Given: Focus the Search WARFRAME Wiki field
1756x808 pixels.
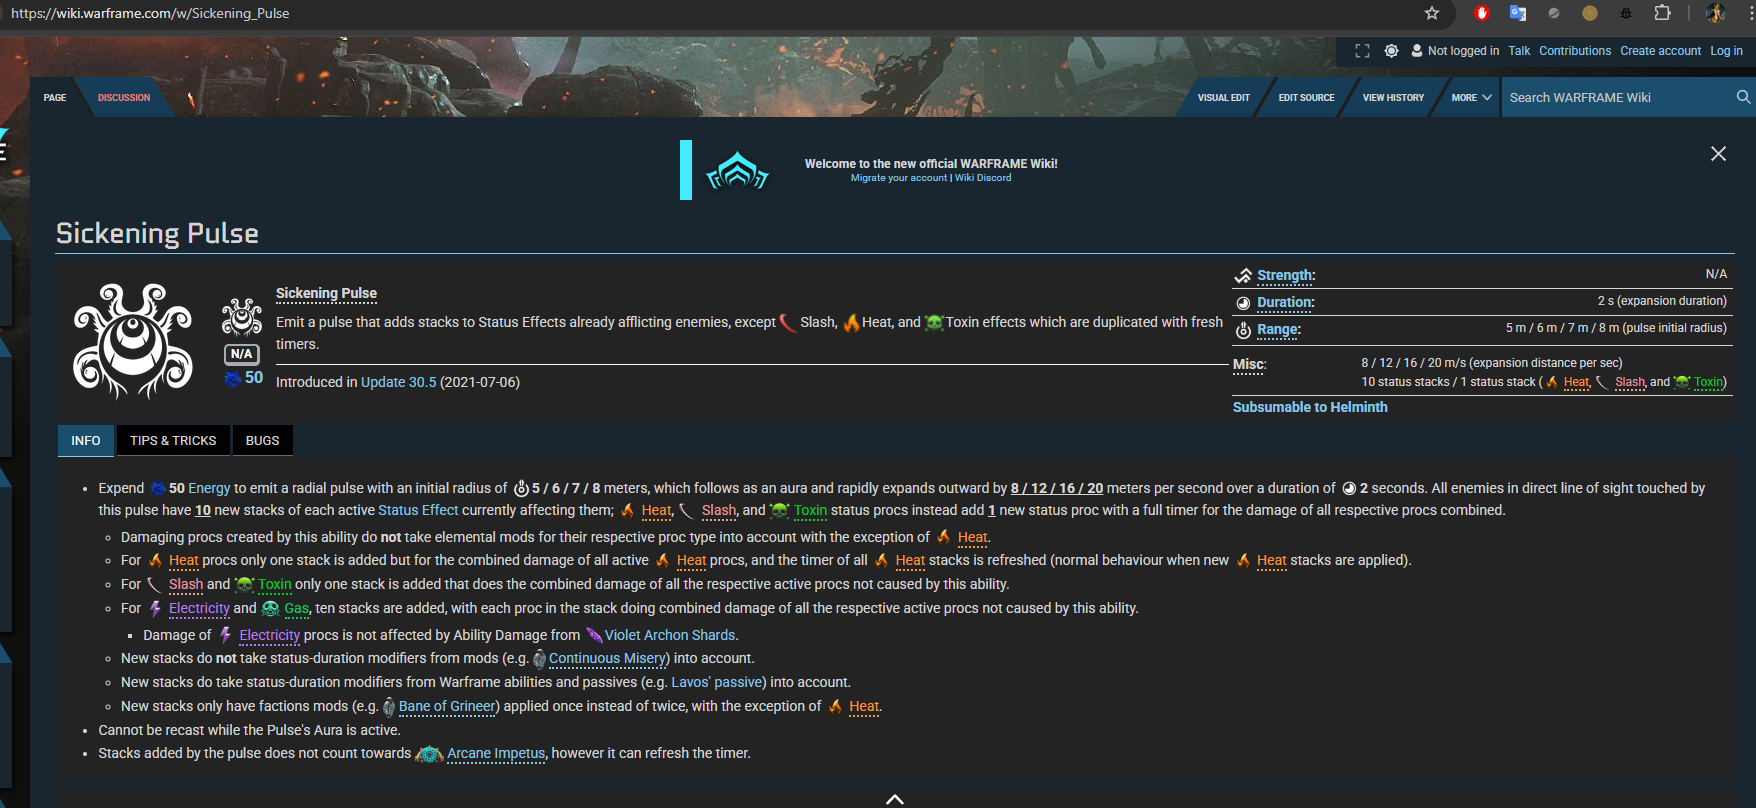Looking at the screenshot, I should click(1618, 97).
